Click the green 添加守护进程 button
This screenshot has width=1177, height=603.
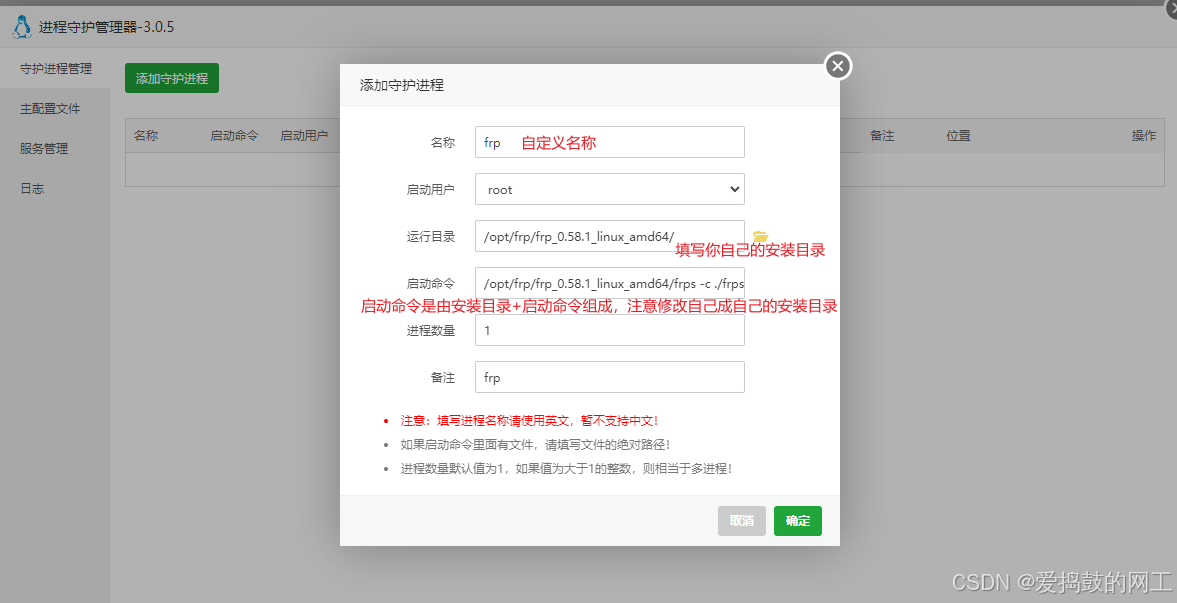(x=172, y=78)
